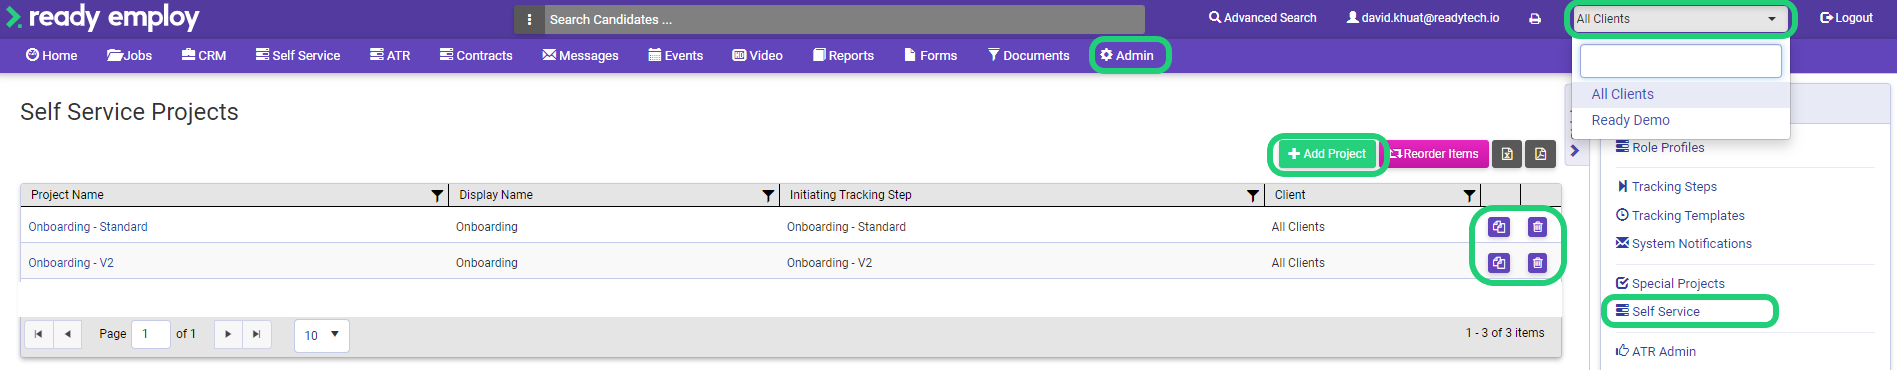This screenshot has height=370, width=1897.
Task: Duplicate the Onboarding - V2 project
Action: [1498, 263]
